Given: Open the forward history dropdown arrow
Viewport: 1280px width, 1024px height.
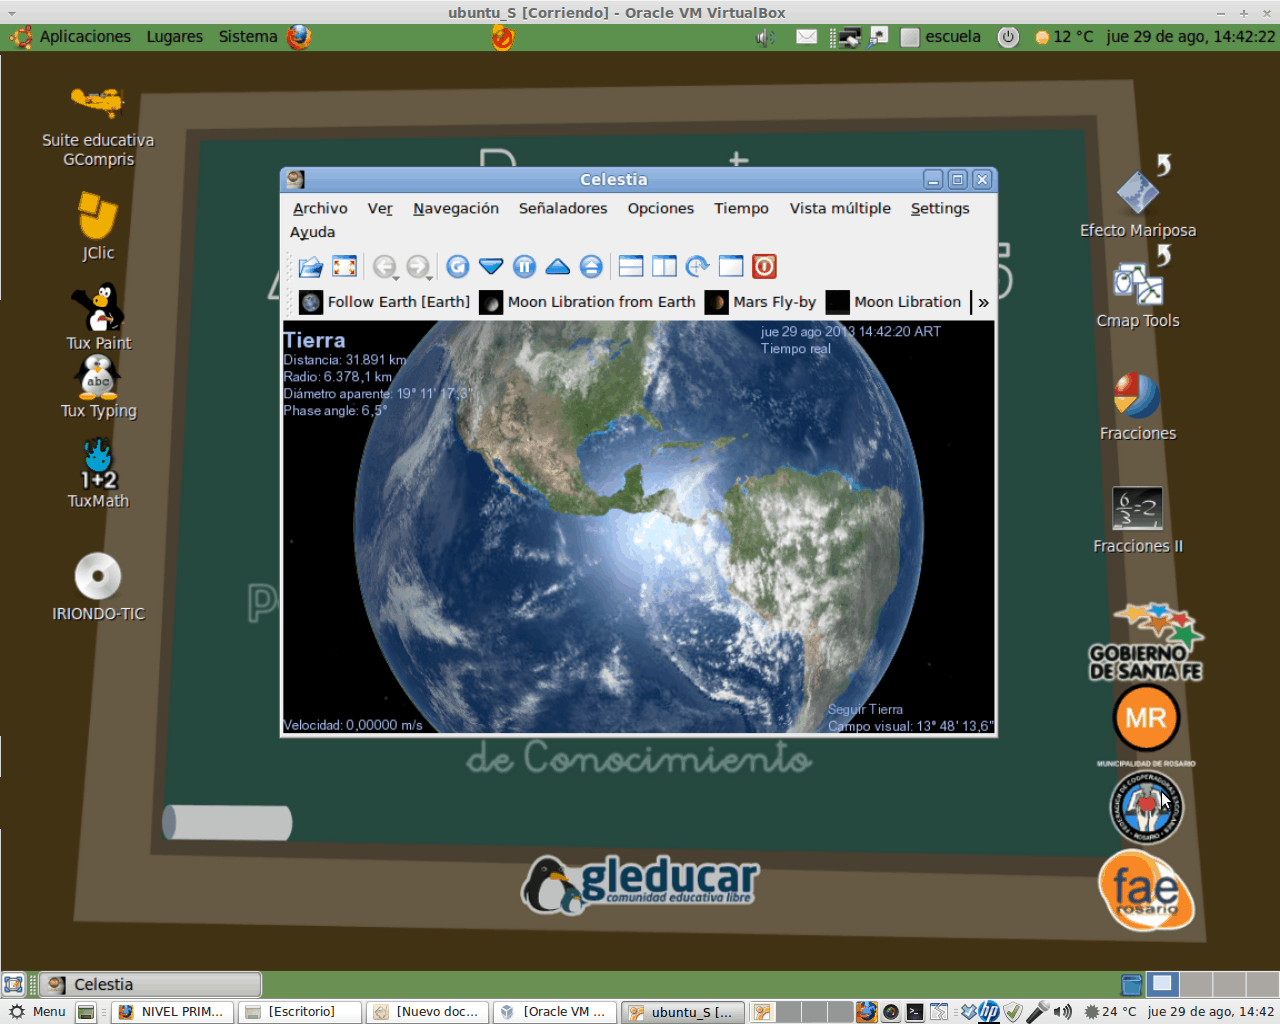Looking at the screenshot, I should (x=430, y=276).
